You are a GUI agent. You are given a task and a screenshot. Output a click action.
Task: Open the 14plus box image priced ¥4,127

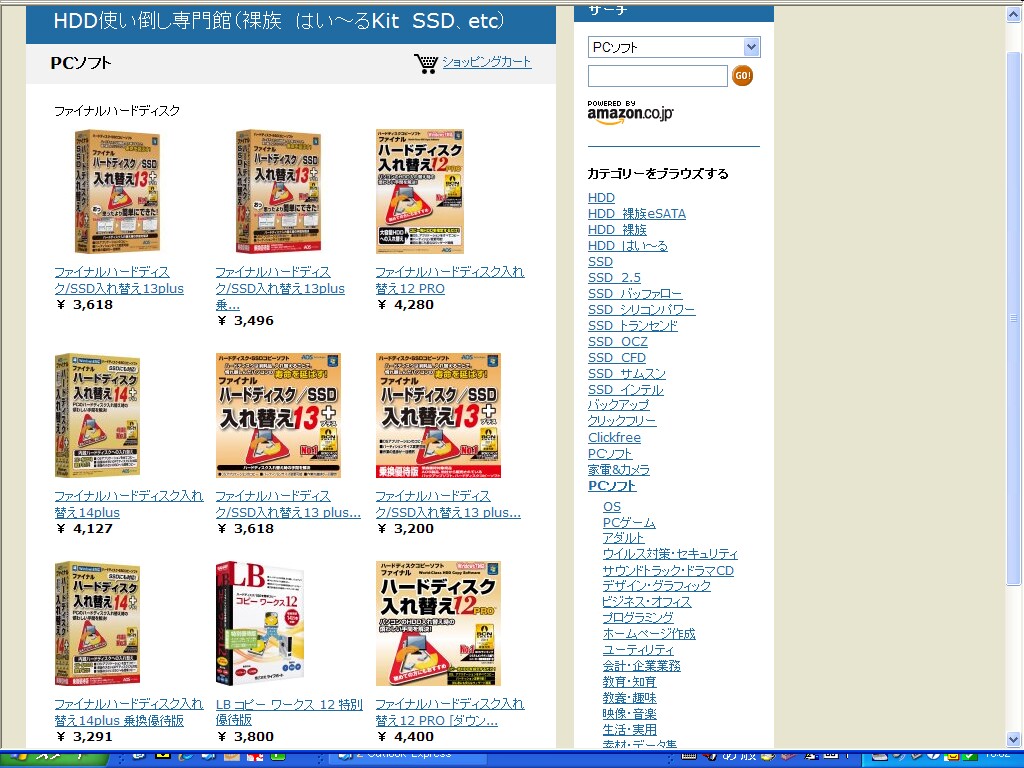pos(97,415)
